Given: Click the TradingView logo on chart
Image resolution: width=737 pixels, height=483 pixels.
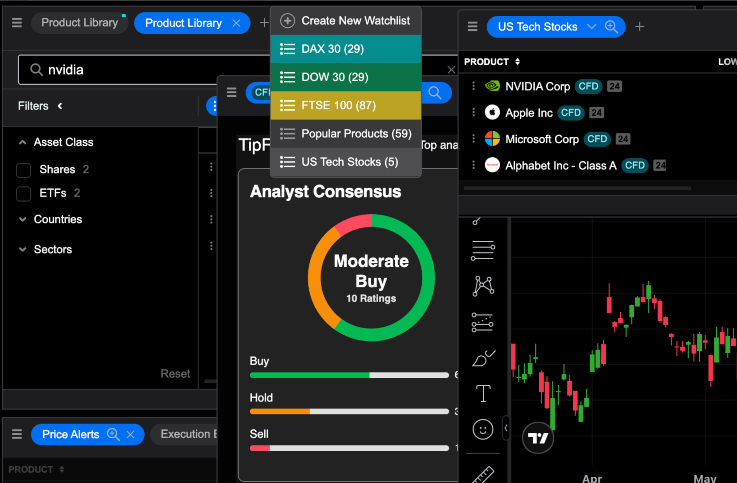Looking at the screenshot, I should [538, 438].
